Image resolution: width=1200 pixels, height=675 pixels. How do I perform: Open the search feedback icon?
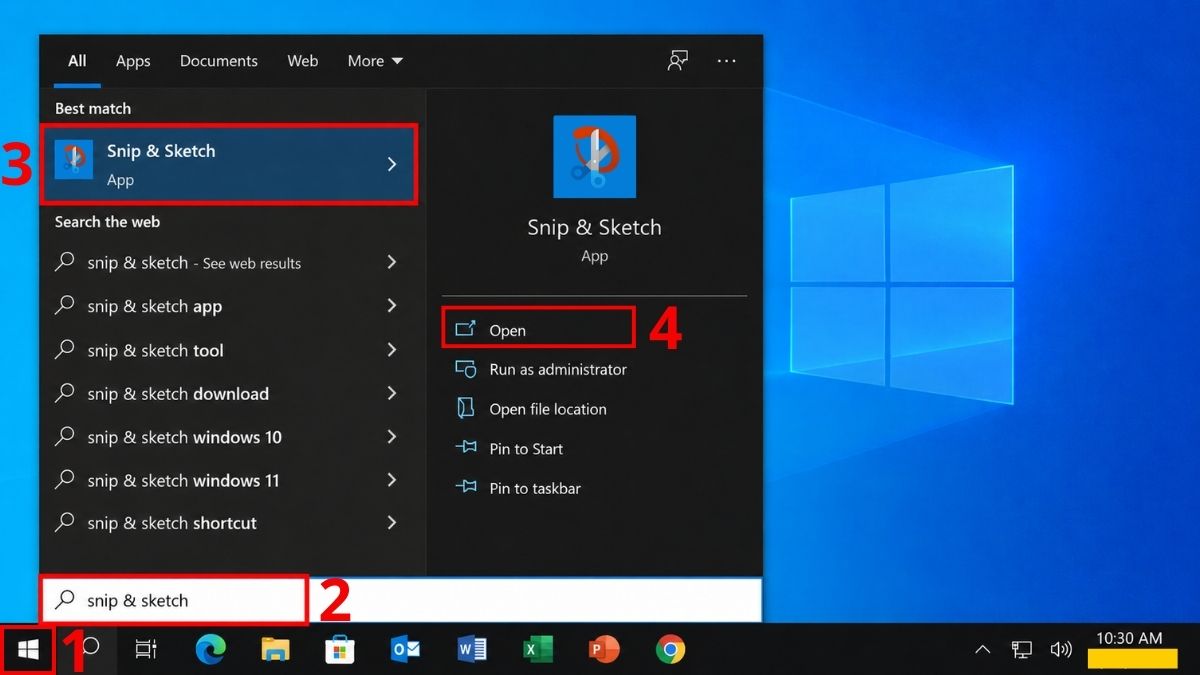[x=678, y=61]
